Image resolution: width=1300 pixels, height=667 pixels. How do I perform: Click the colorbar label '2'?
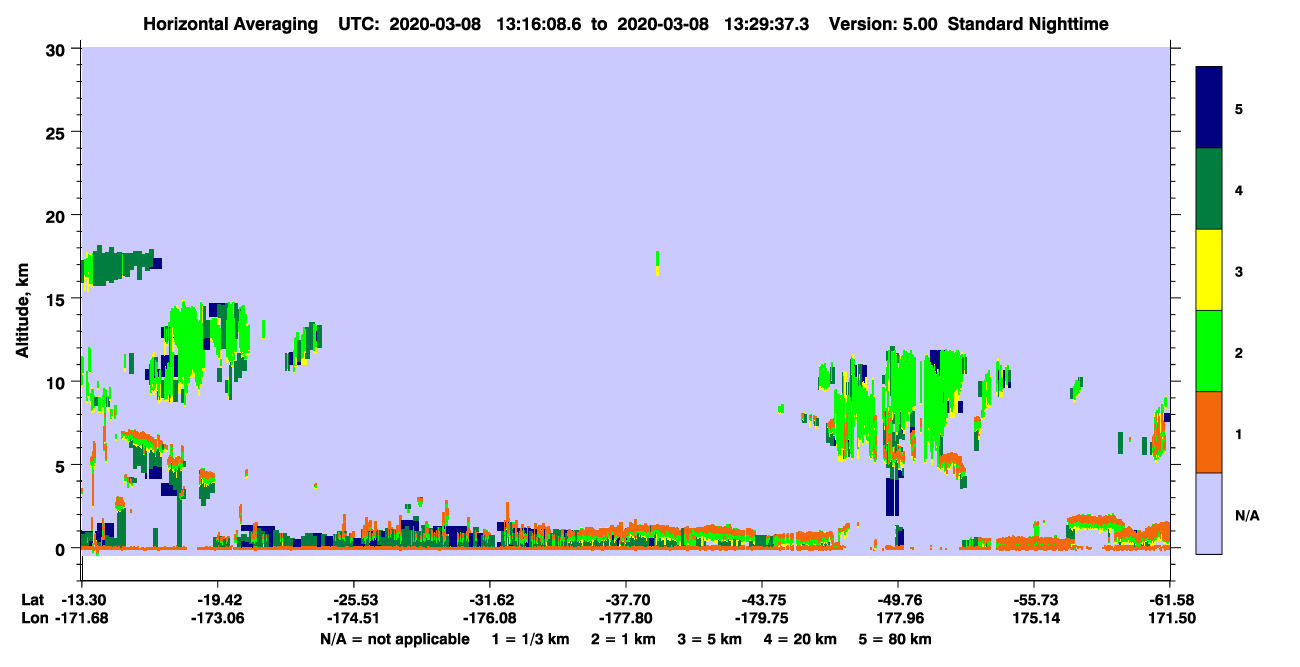1239,352
